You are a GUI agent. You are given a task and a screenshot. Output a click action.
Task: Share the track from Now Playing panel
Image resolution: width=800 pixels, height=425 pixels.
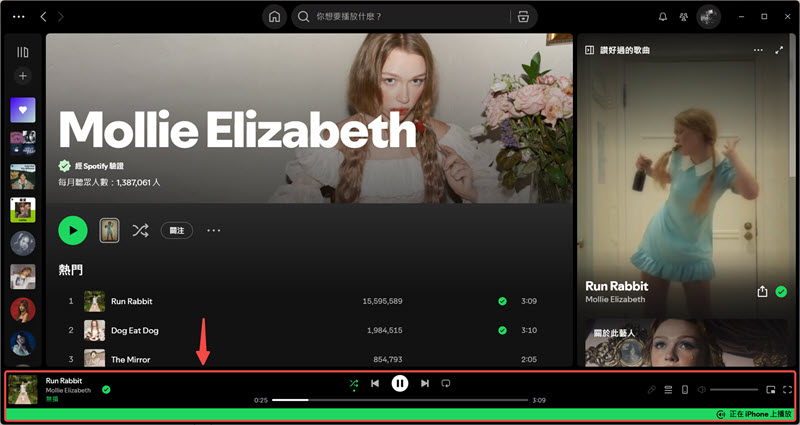coord(762,291)
